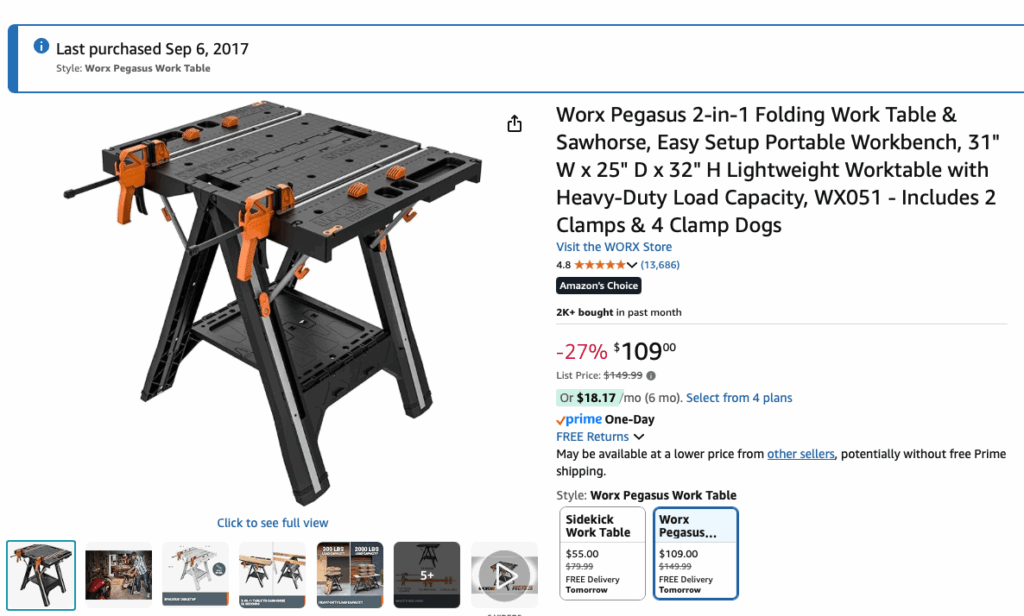Click the Amazon's Choice badge
This screenshot has width=1024, height=616.
pyautogui.click(x=598, y=285)
